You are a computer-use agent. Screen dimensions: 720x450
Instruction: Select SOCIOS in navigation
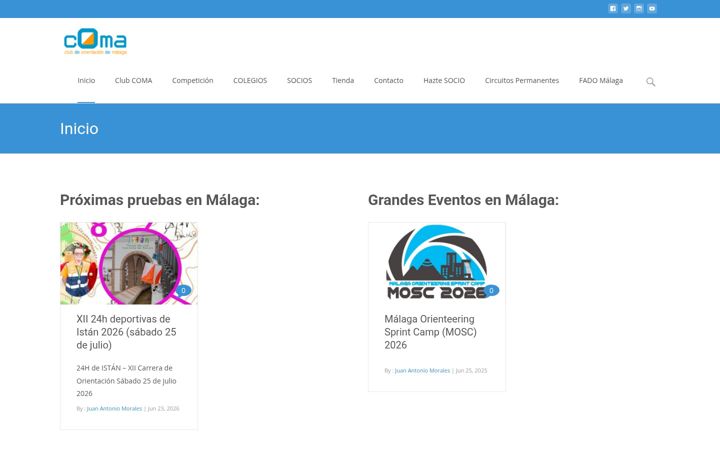pos(299,80)
